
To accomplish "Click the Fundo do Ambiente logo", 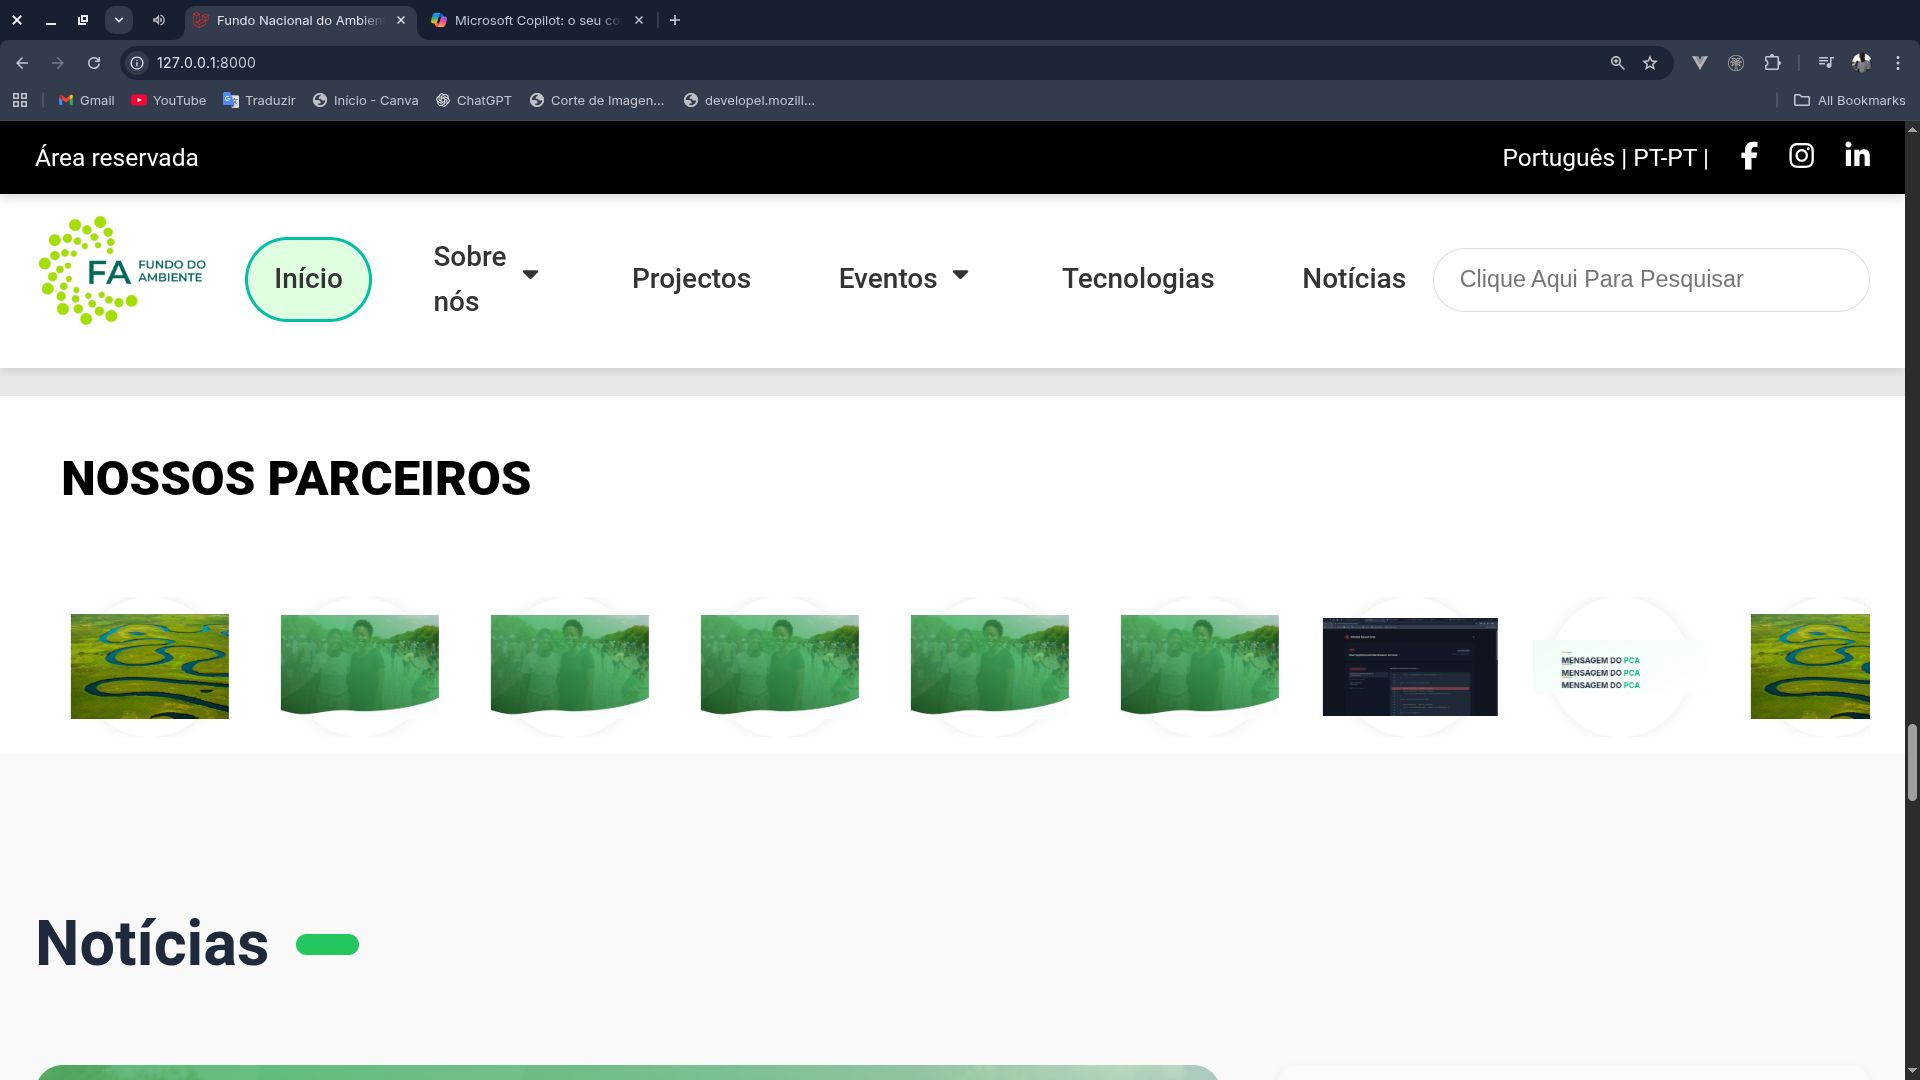I will coord(122,271).
